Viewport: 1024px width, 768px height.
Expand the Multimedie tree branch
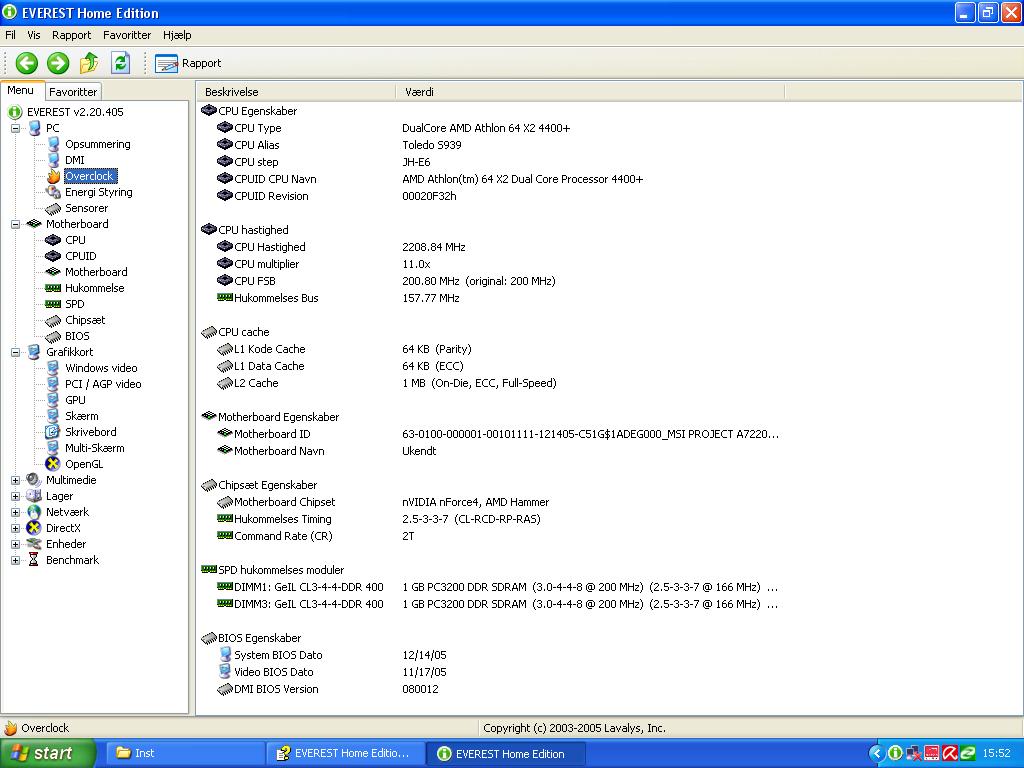tap(15, 480)
